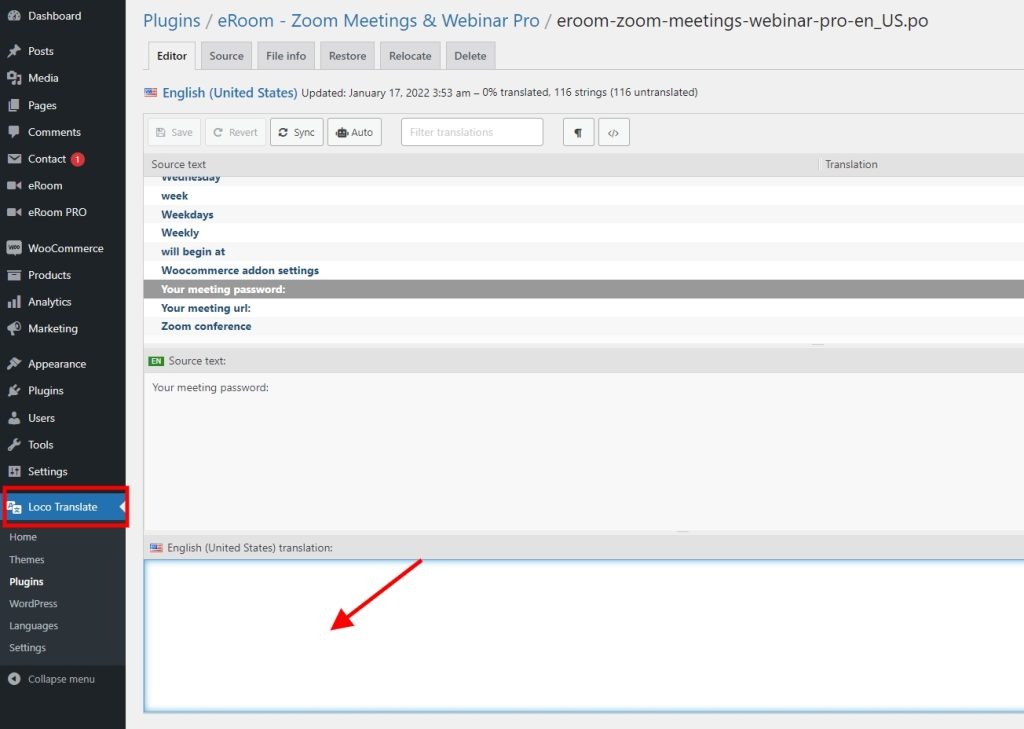Click the Revert button
The height and width of the screenshot is (729, 1024).
(235, 131)
